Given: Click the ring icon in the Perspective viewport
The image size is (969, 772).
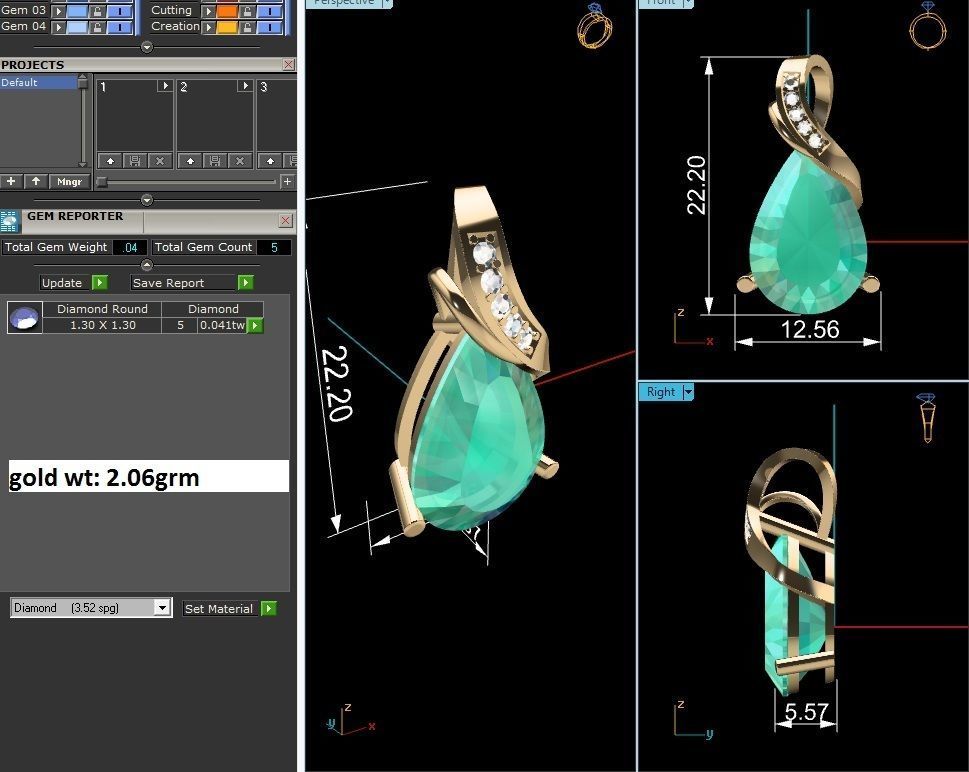Looking at the screenshot, I should 595,26.
